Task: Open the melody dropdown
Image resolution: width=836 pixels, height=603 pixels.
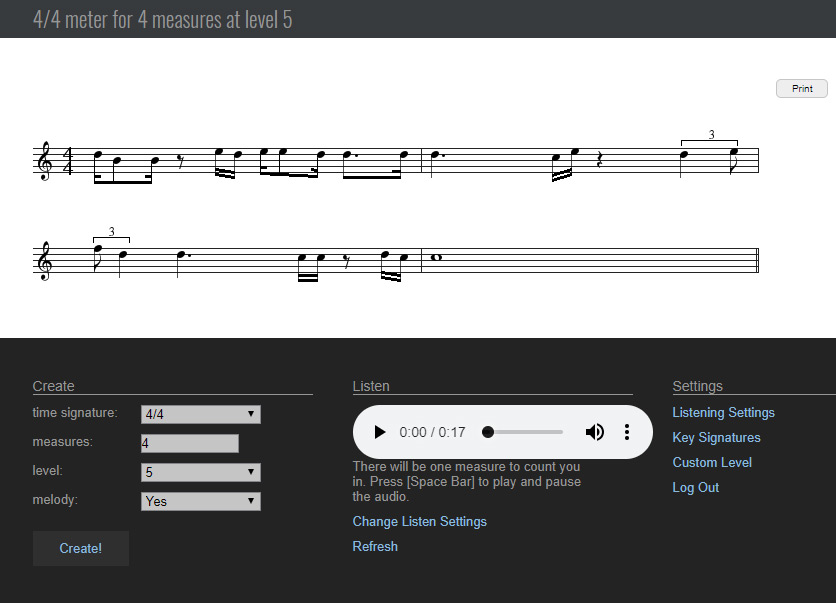Action: 200,500
